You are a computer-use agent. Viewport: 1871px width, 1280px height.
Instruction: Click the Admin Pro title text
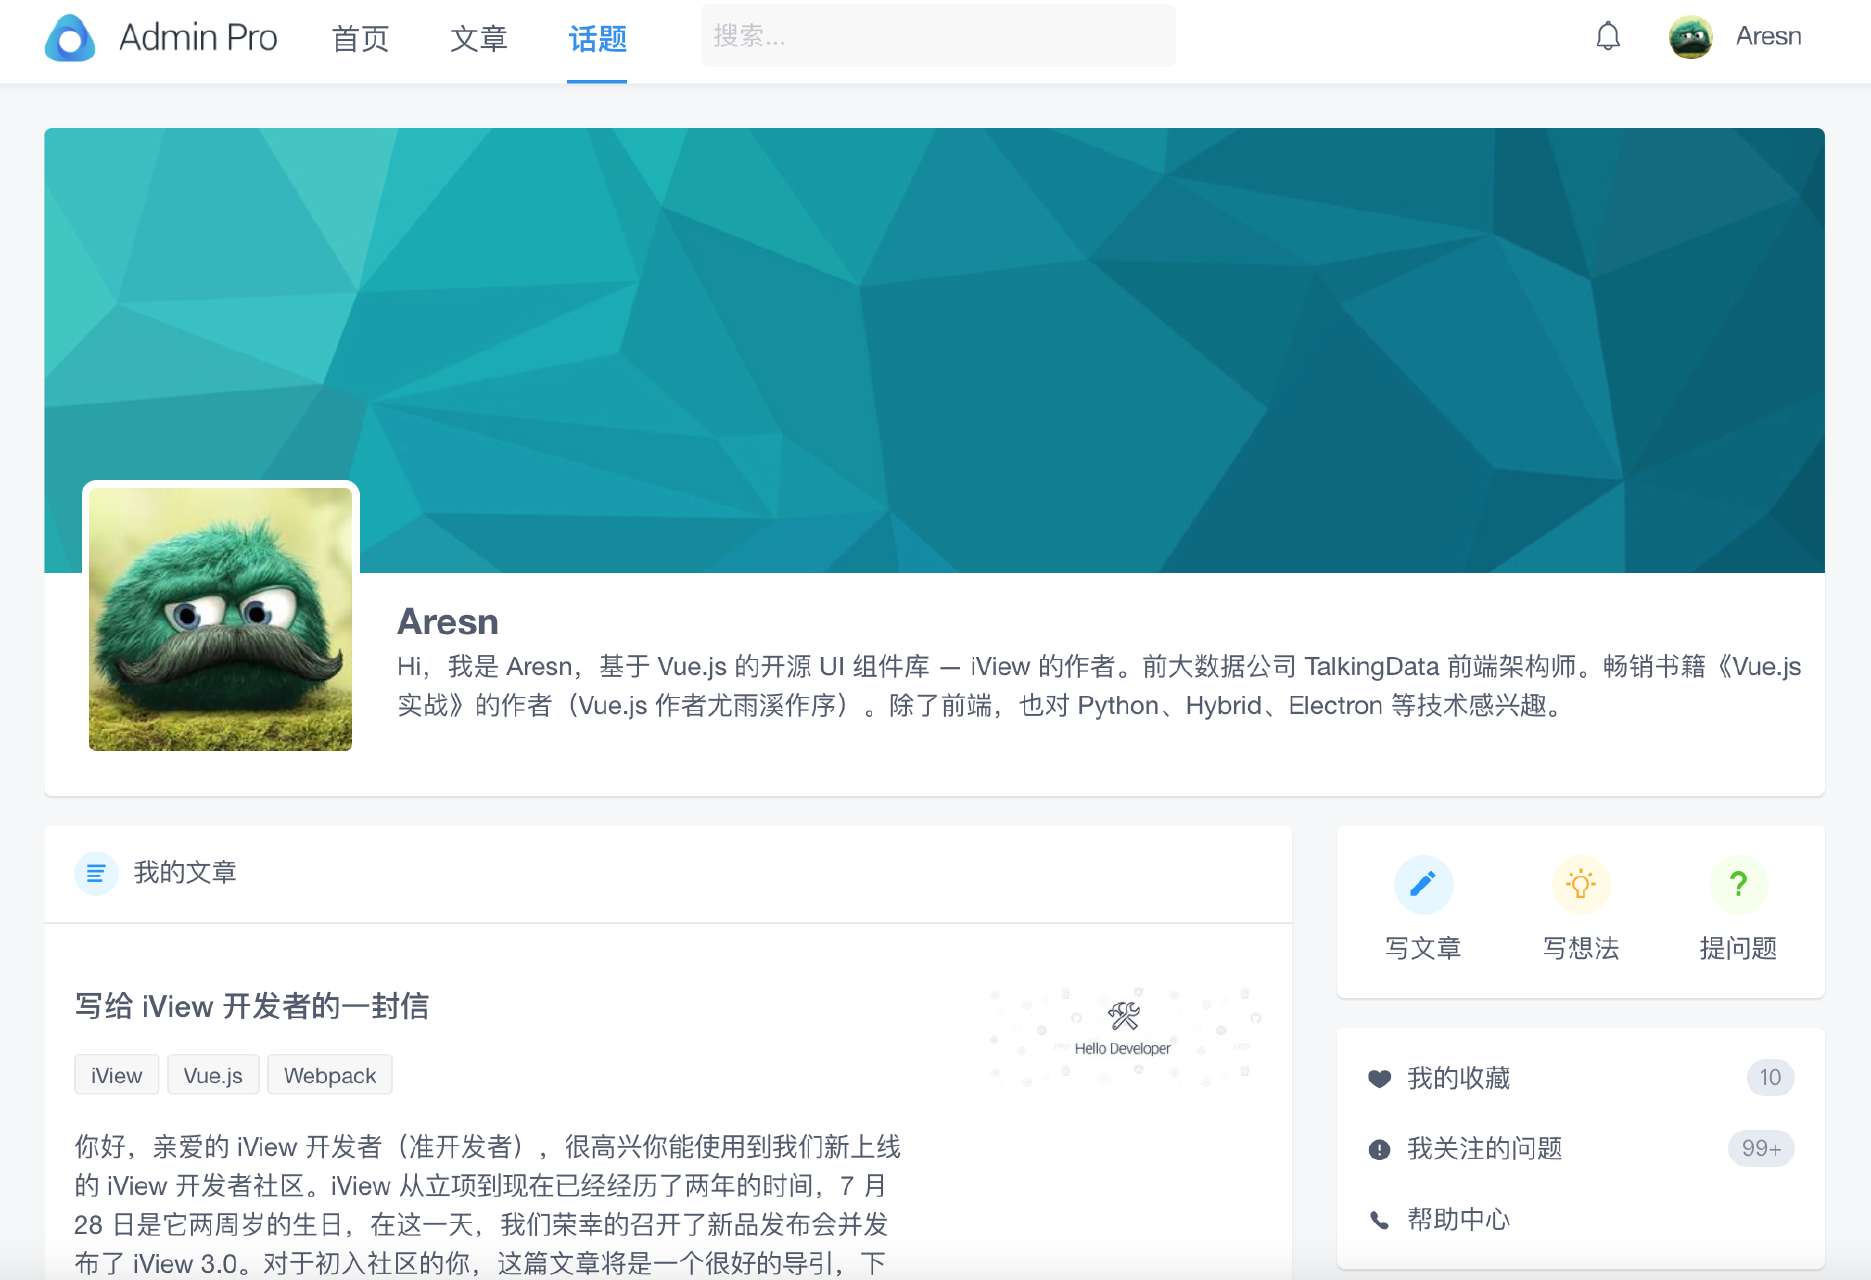click(198, 37)
